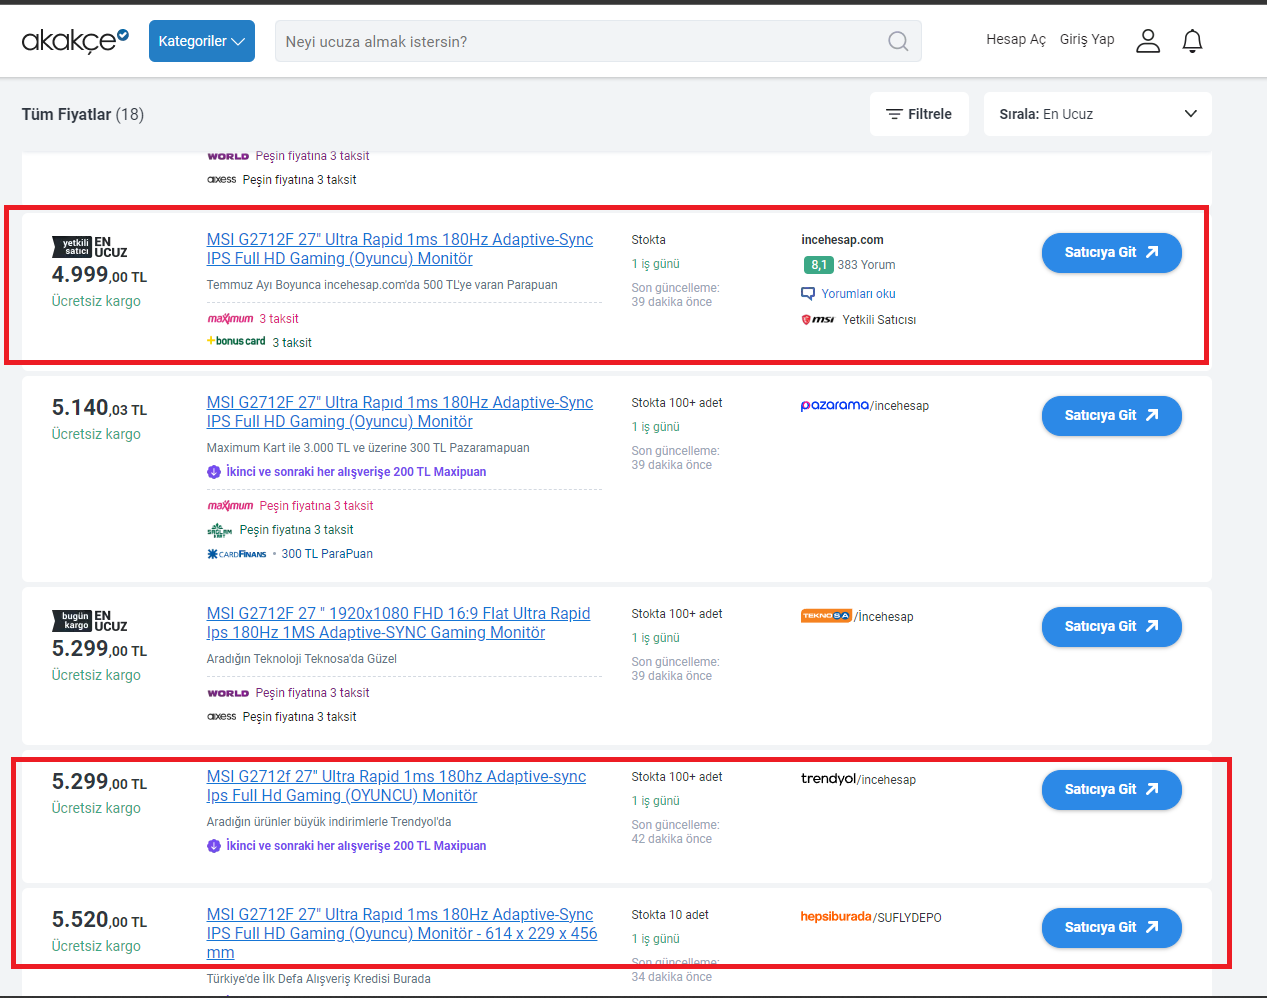Go to seller for Teknosa offer
The height and width of the screenshot is (998, 1267).
(1111, 626)
